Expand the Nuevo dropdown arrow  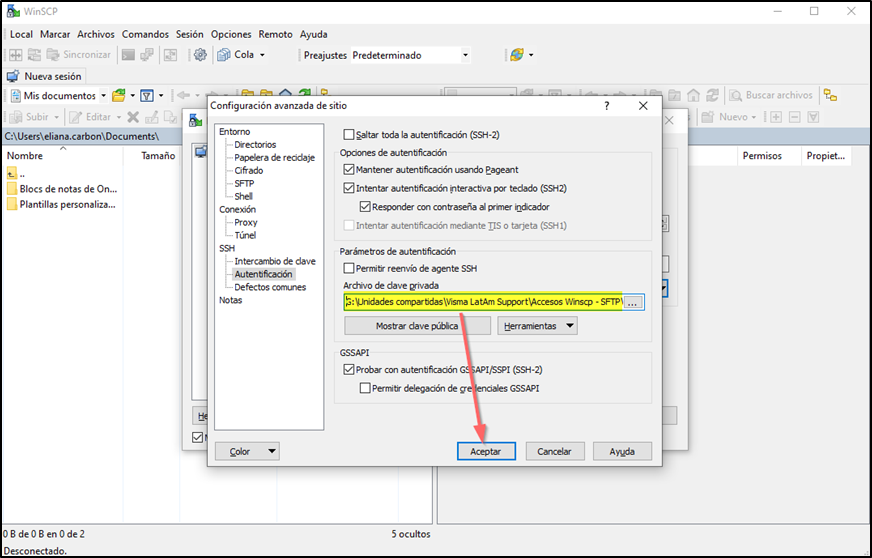coord(754,117)
